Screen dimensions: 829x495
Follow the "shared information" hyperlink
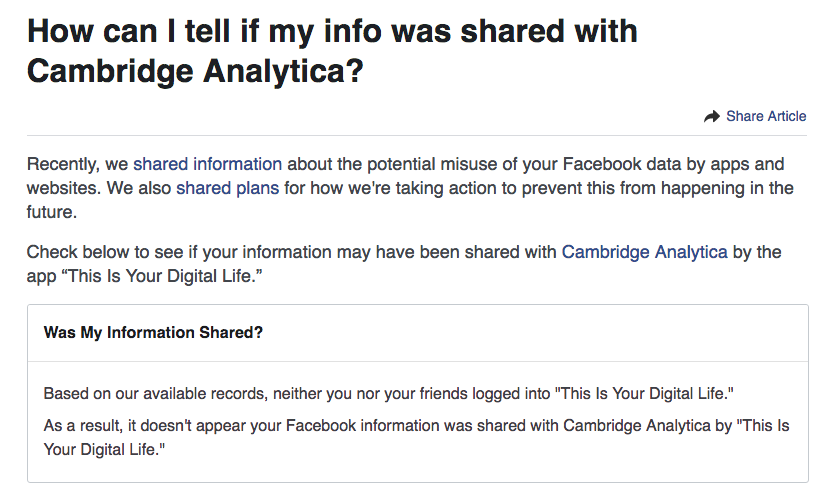[207, 163]
